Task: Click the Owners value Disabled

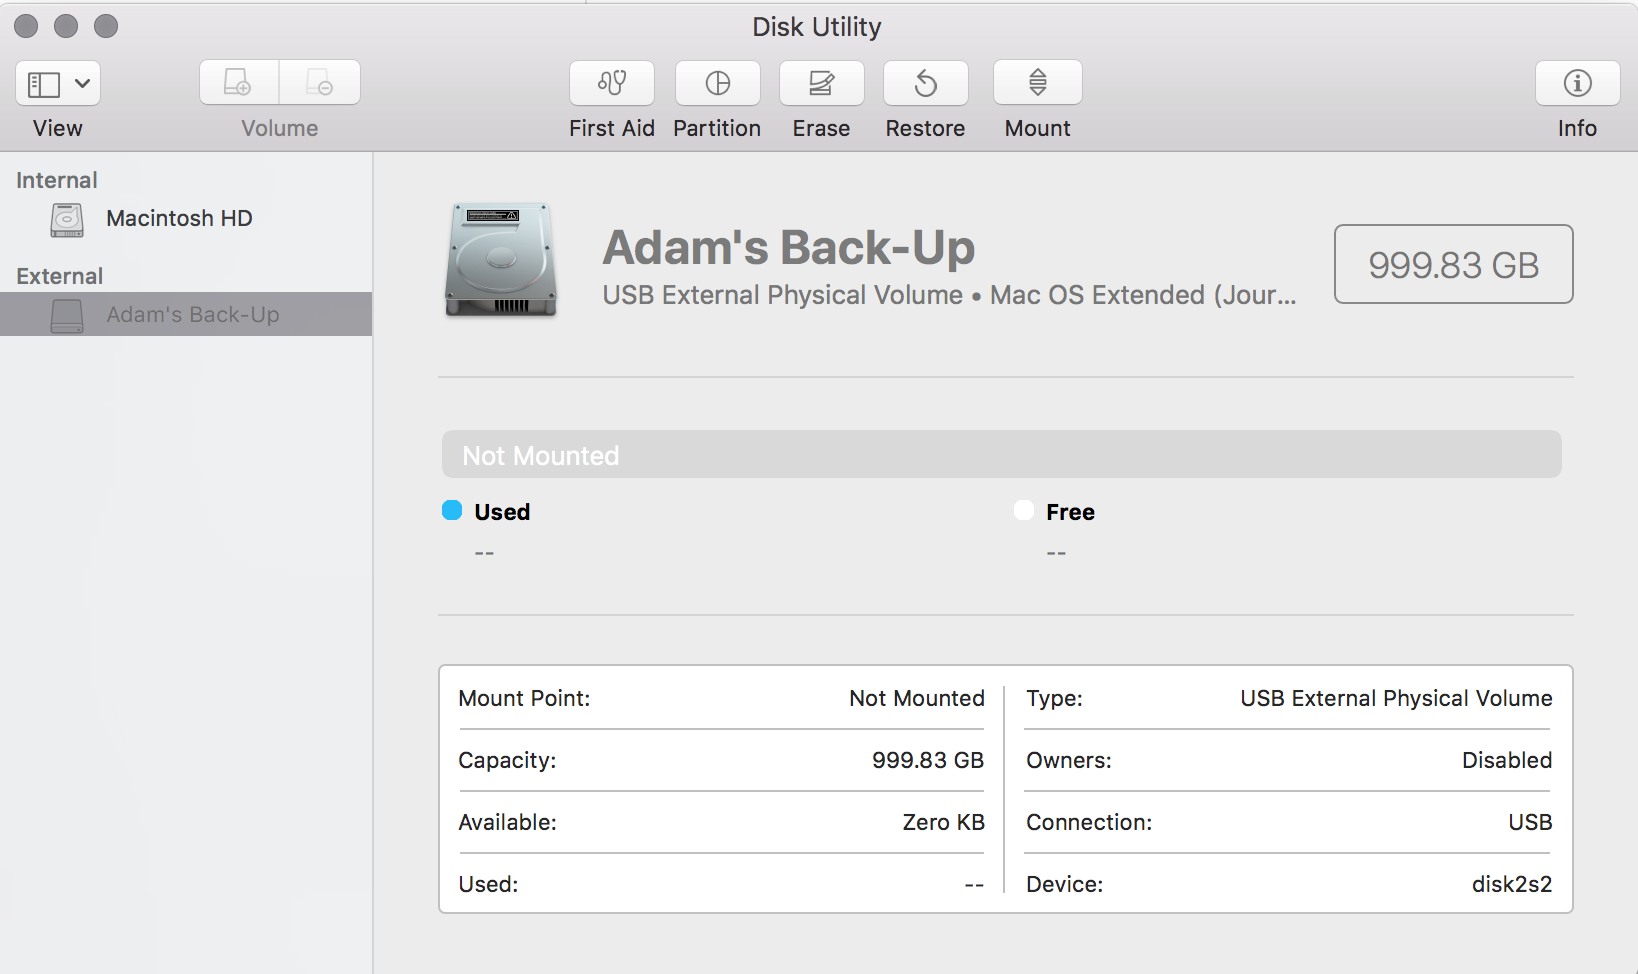Action: click(1507, 760)
